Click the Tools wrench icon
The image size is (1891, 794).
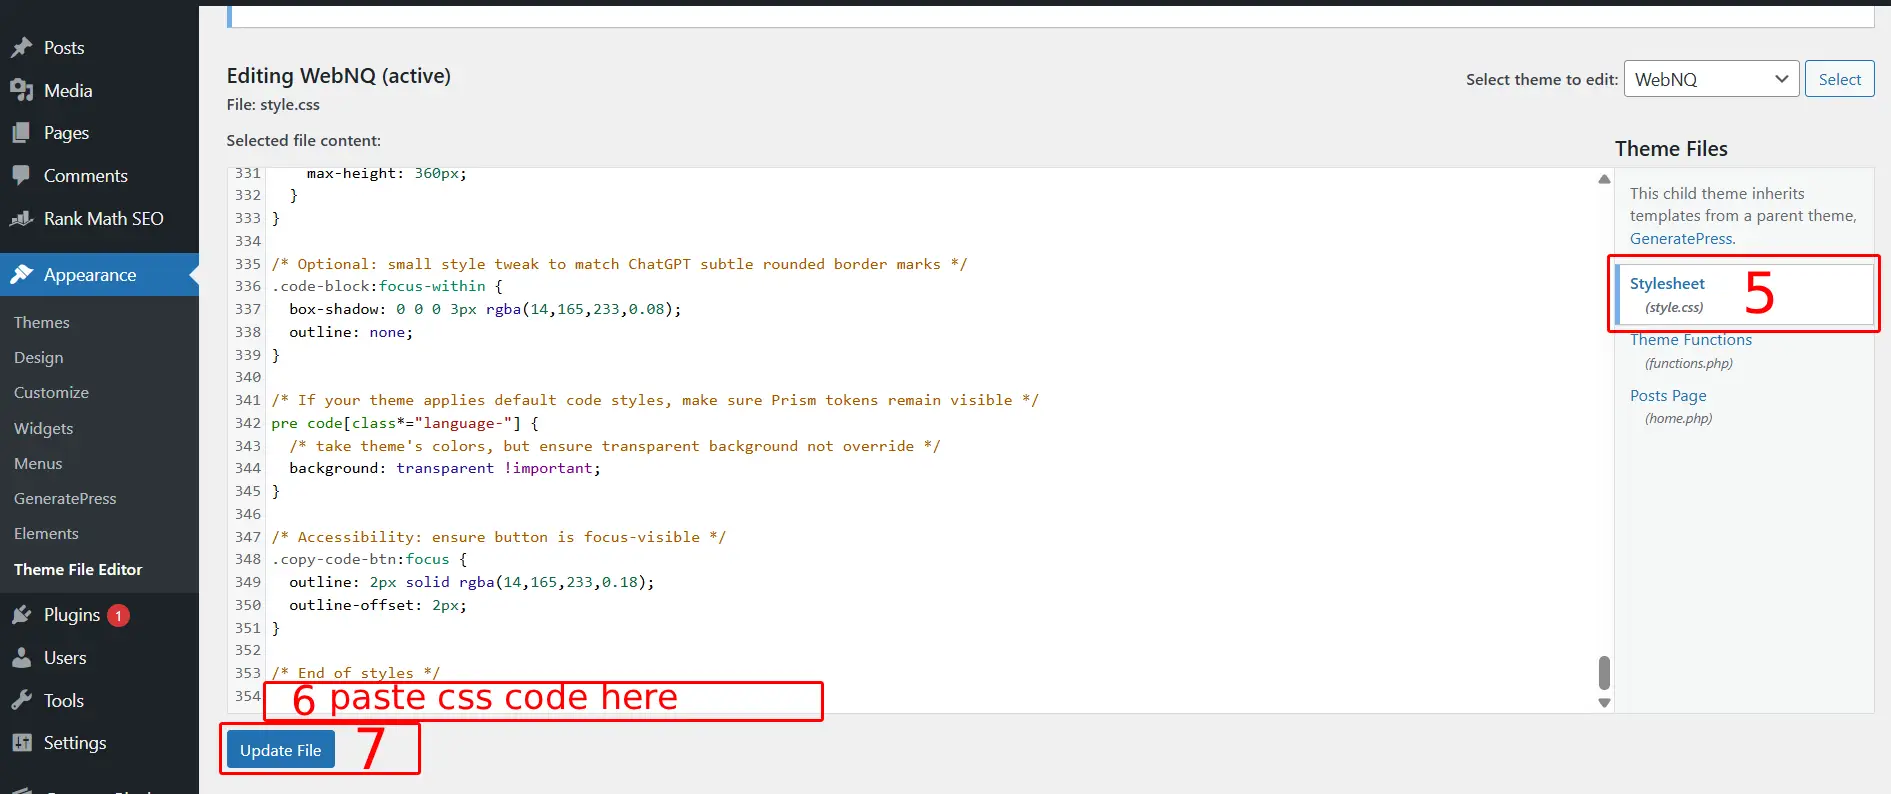tap(22, 701)
